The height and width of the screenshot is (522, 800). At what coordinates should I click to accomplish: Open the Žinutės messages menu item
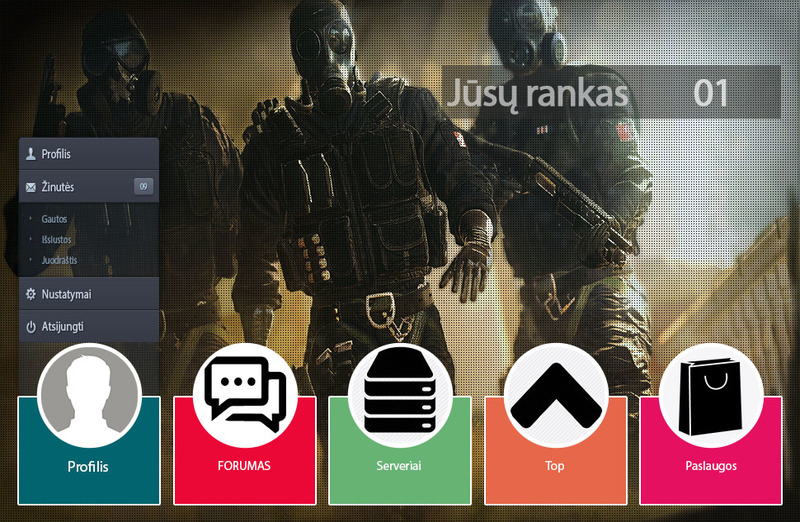(x=89, y=187)
